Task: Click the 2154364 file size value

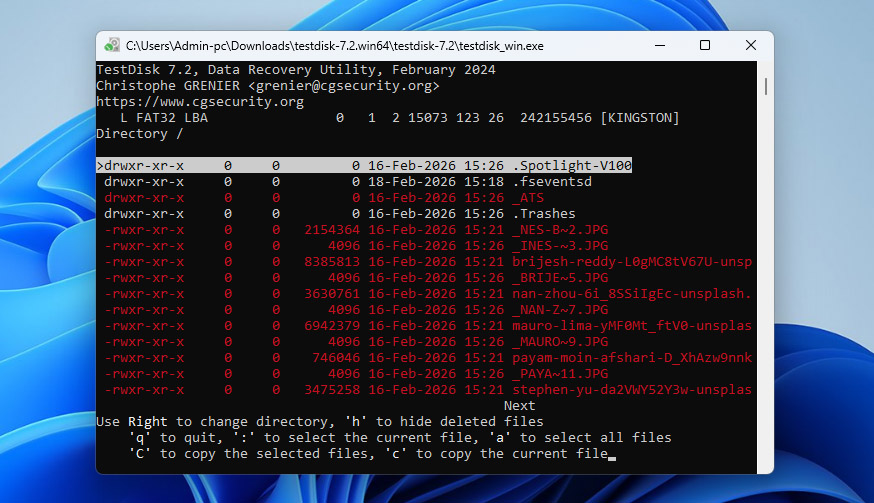Action: click(332, 230)
